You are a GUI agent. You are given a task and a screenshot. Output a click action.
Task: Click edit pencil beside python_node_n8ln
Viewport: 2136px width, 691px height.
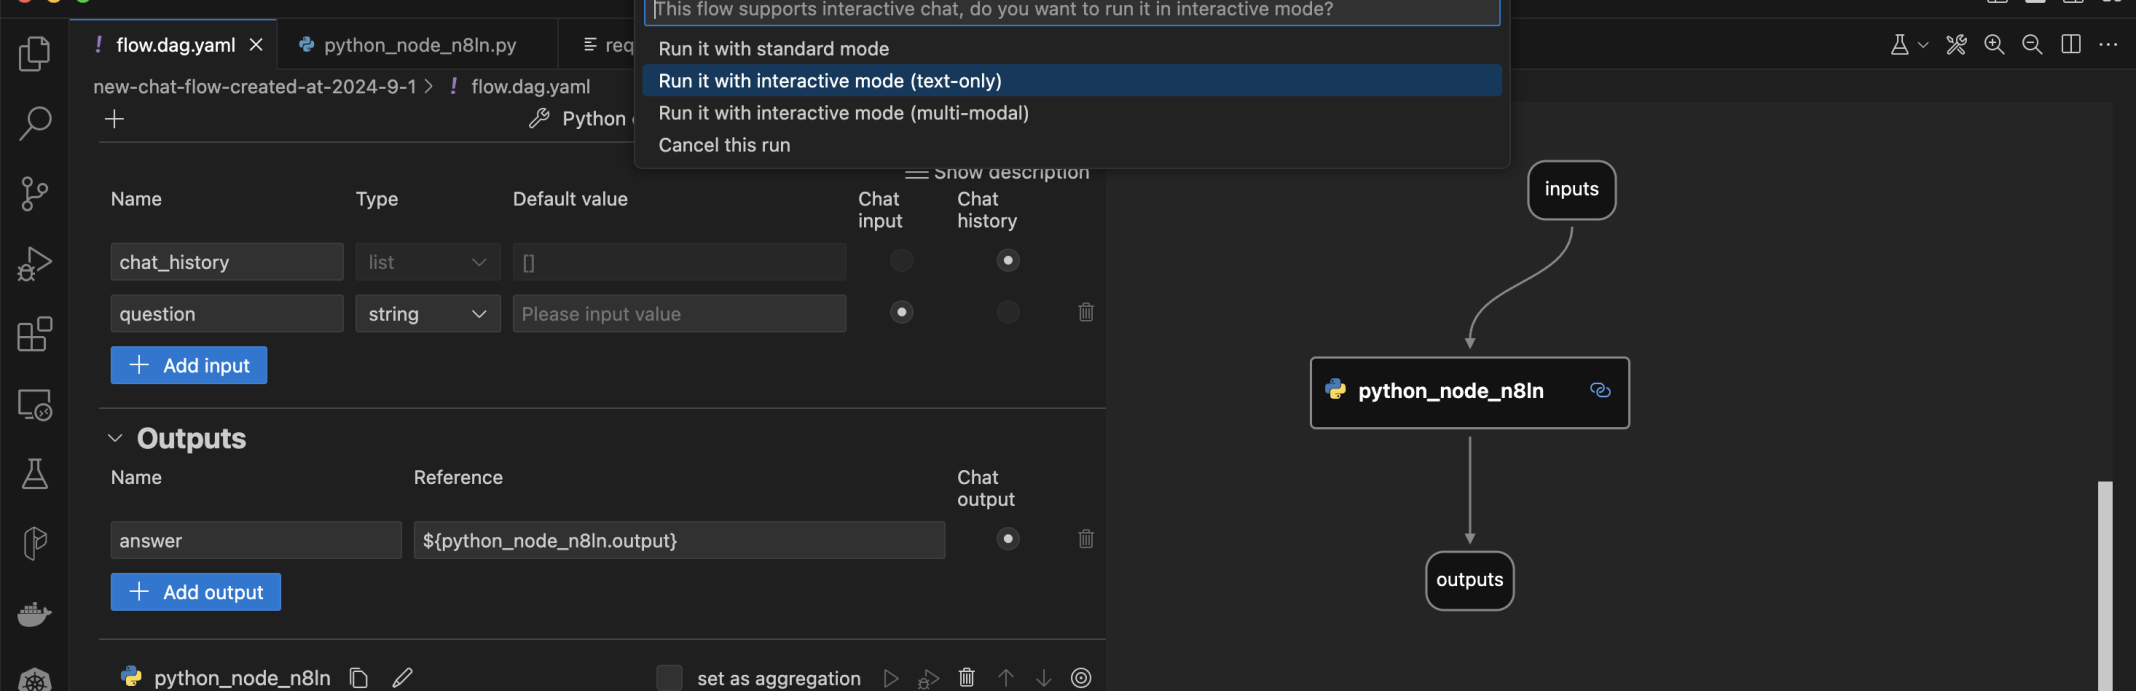[x=402, y=678]
